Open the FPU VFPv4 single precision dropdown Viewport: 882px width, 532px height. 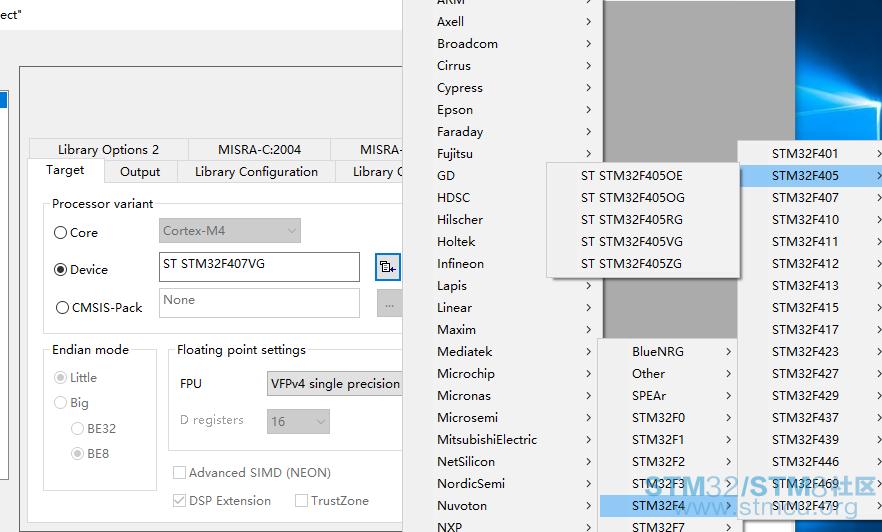(335, 384)
